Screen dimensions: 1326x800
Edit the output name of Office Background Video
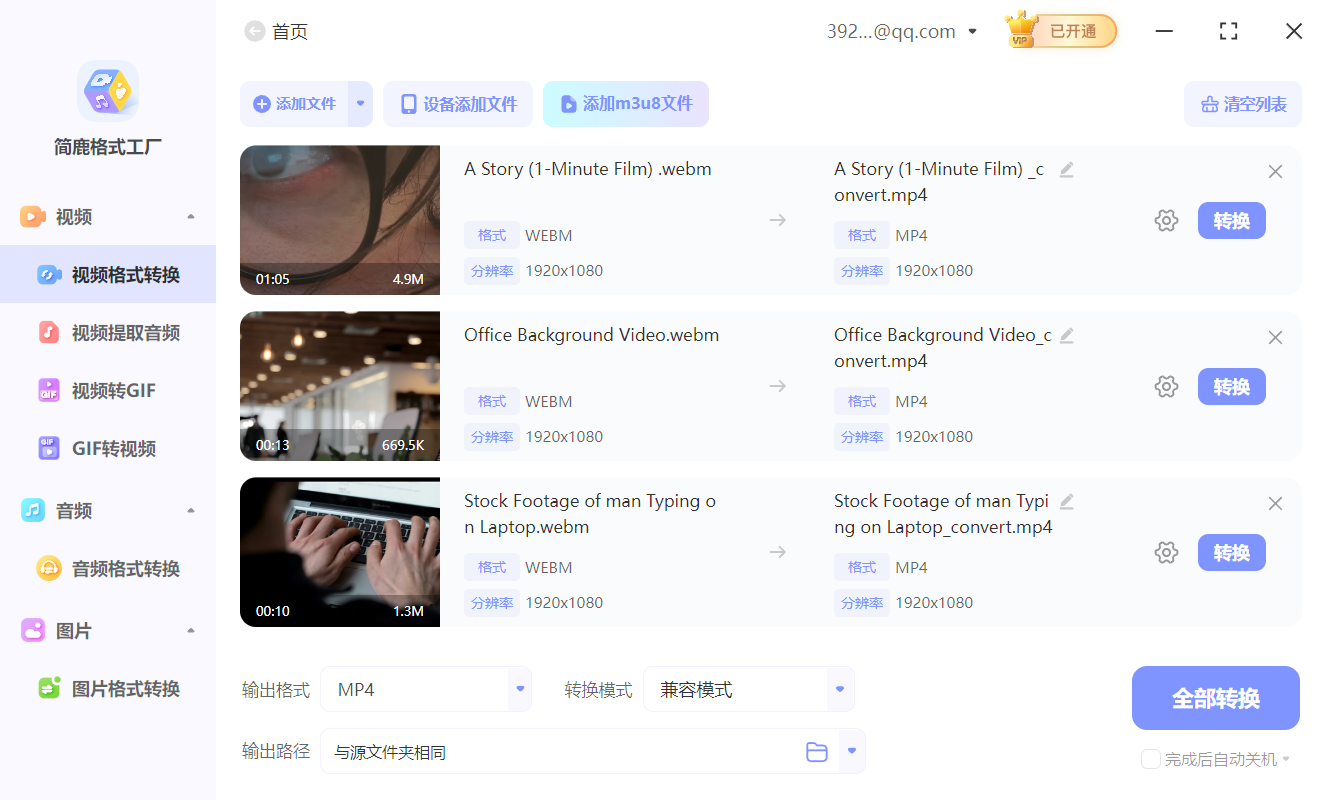(1066, 335)
